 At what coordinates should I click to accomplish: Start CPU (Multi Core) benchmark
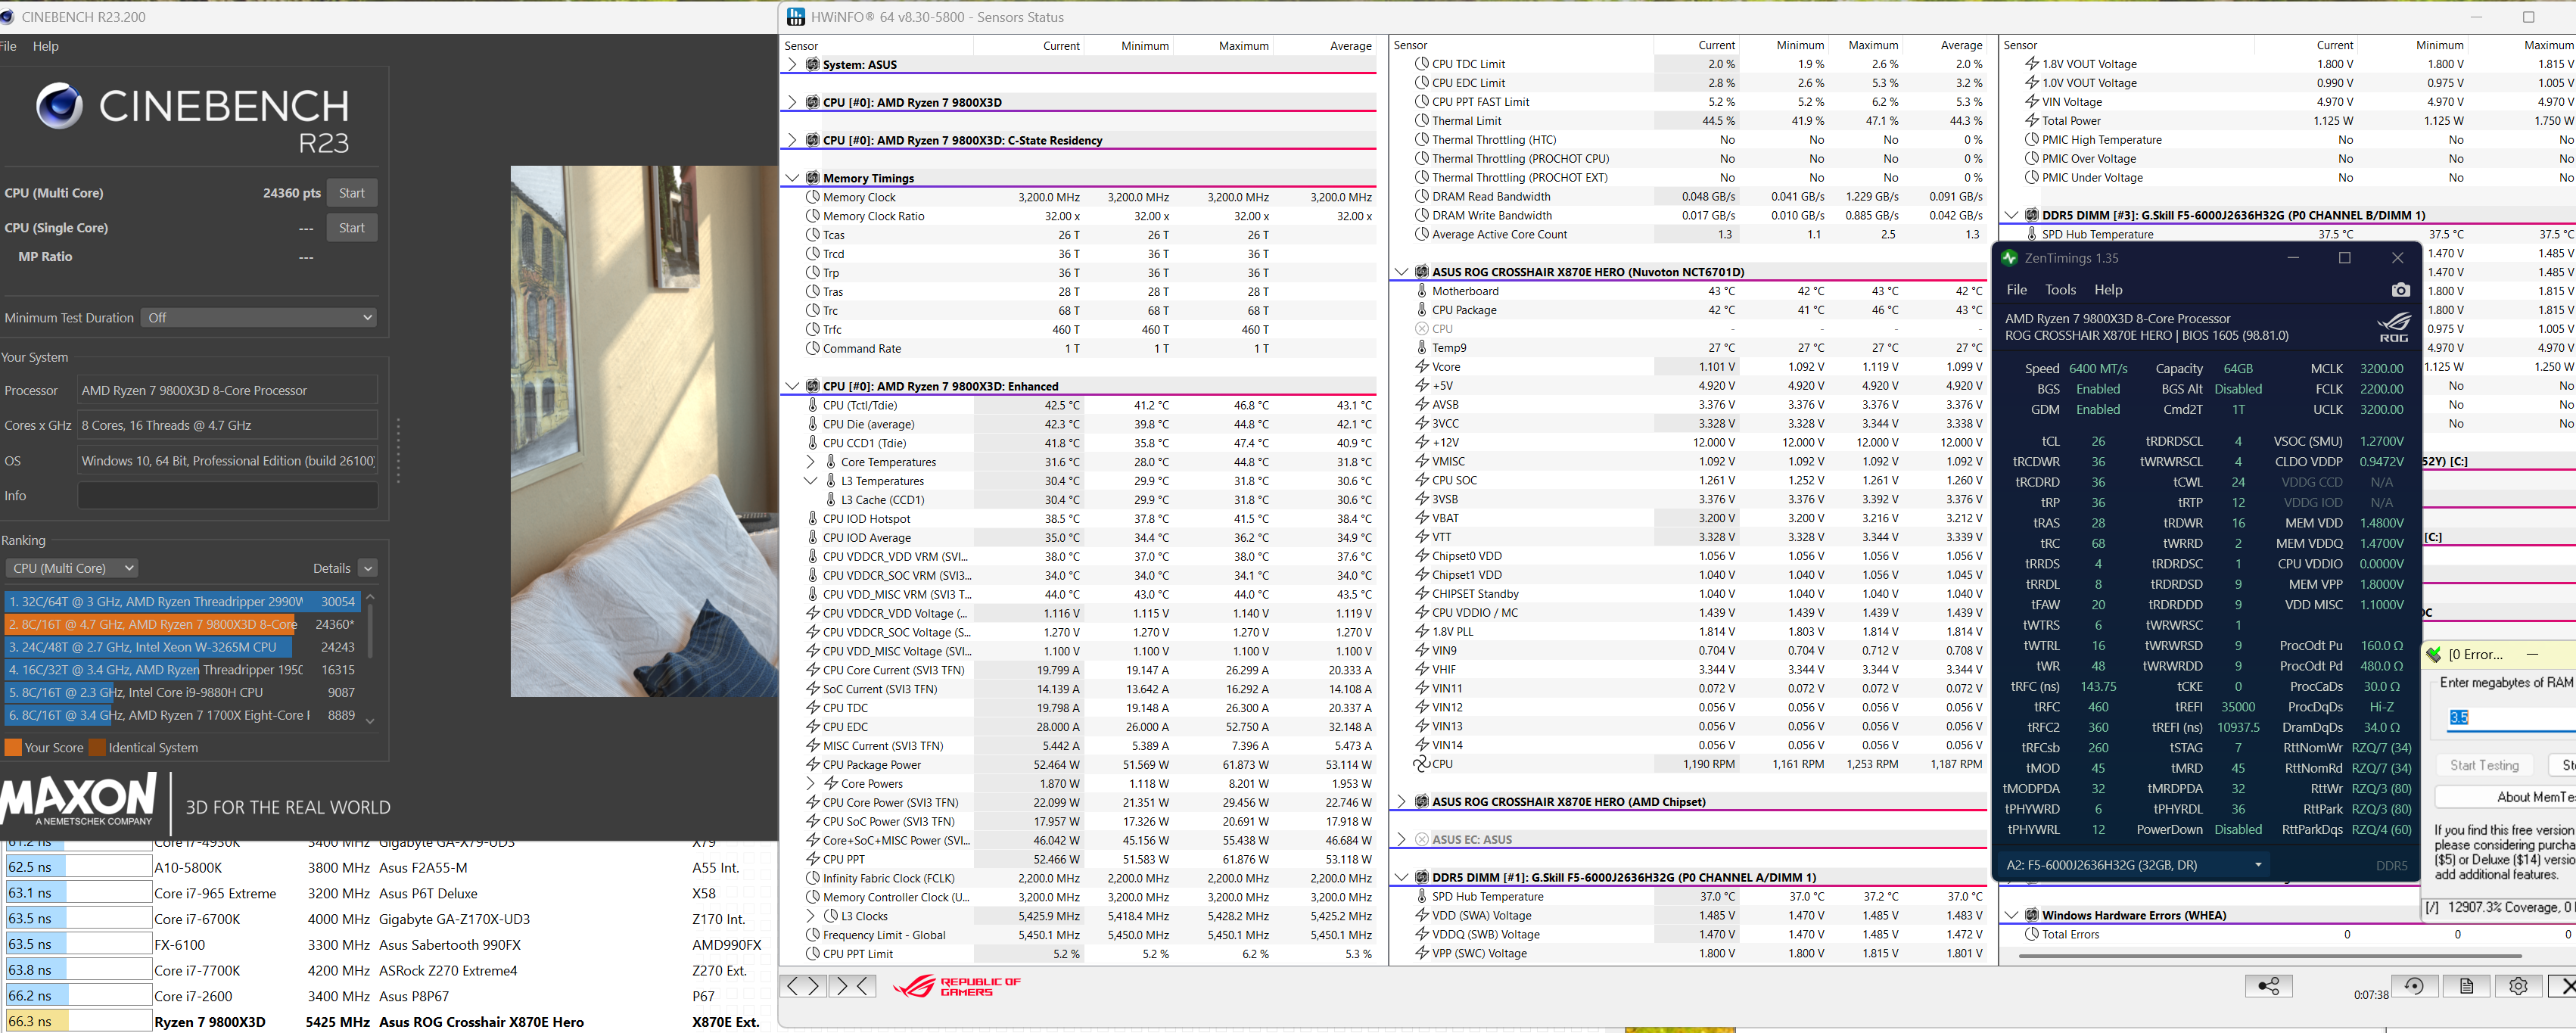click(352, 193)
